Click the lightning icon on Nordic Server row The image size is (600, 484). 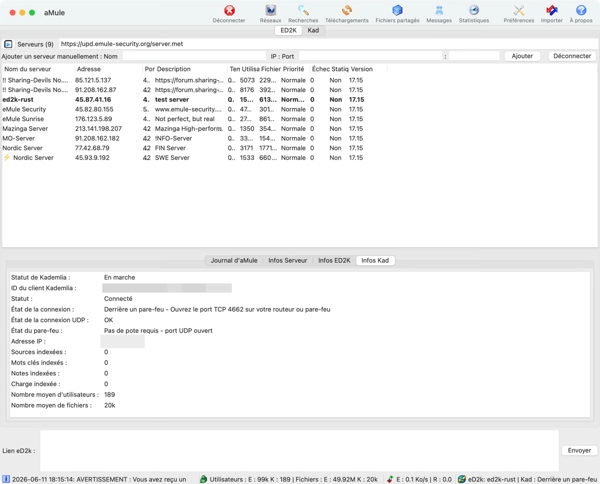[x=7, y=157]
